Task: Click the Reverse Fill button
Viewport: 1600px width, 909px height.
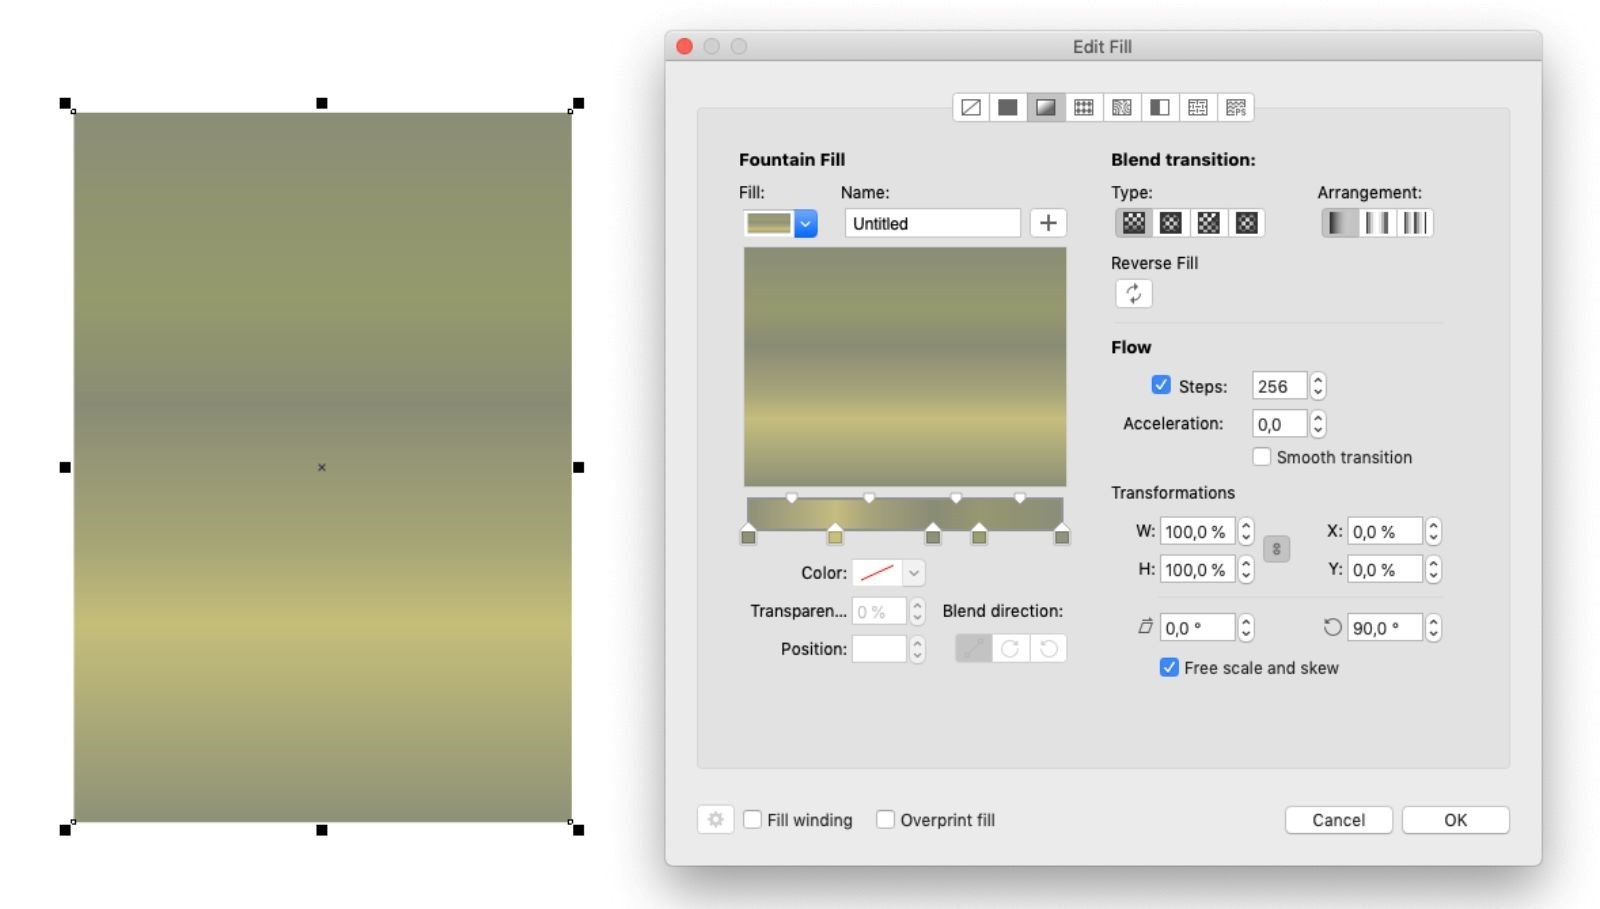Action: [1133, 294]
